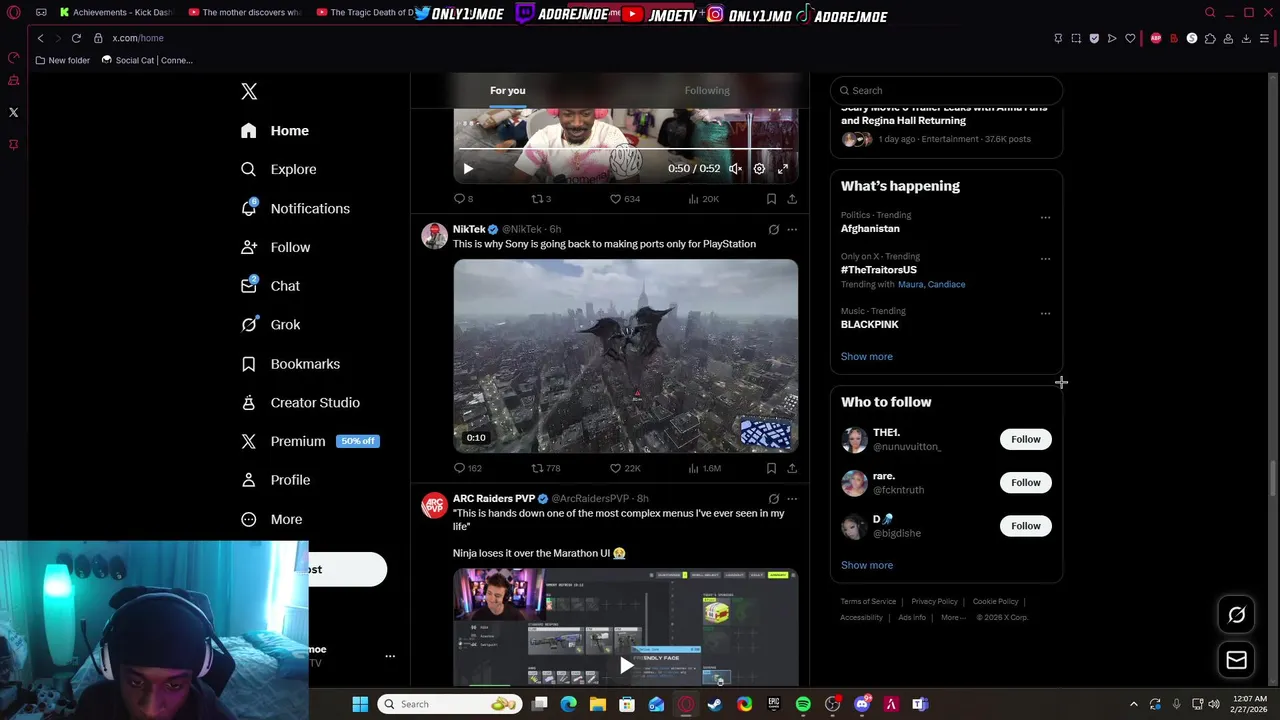Open browser downloads icon
Image resolution: width=1280 pixels, height=720 pixels.
1246,38
